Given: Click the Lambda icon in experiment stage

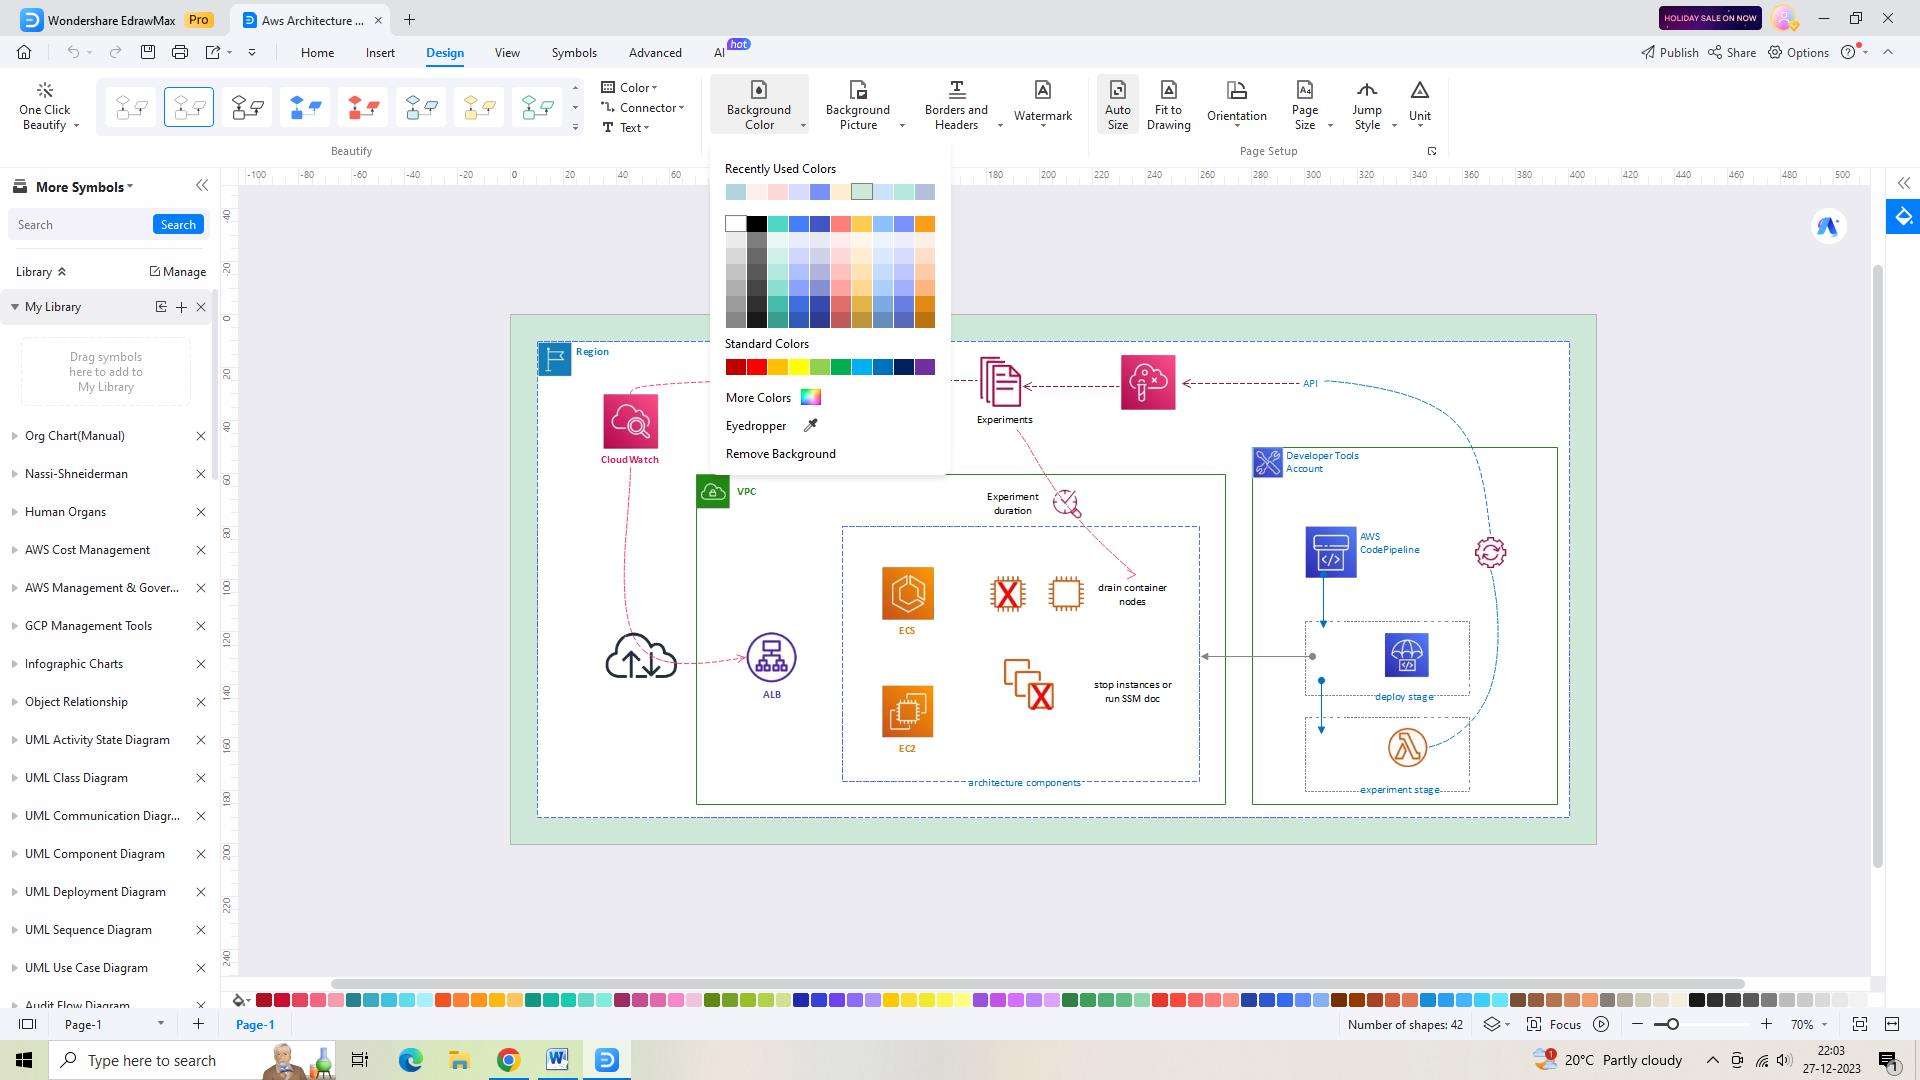Looking at the screenshot, I should [1407, 747].
